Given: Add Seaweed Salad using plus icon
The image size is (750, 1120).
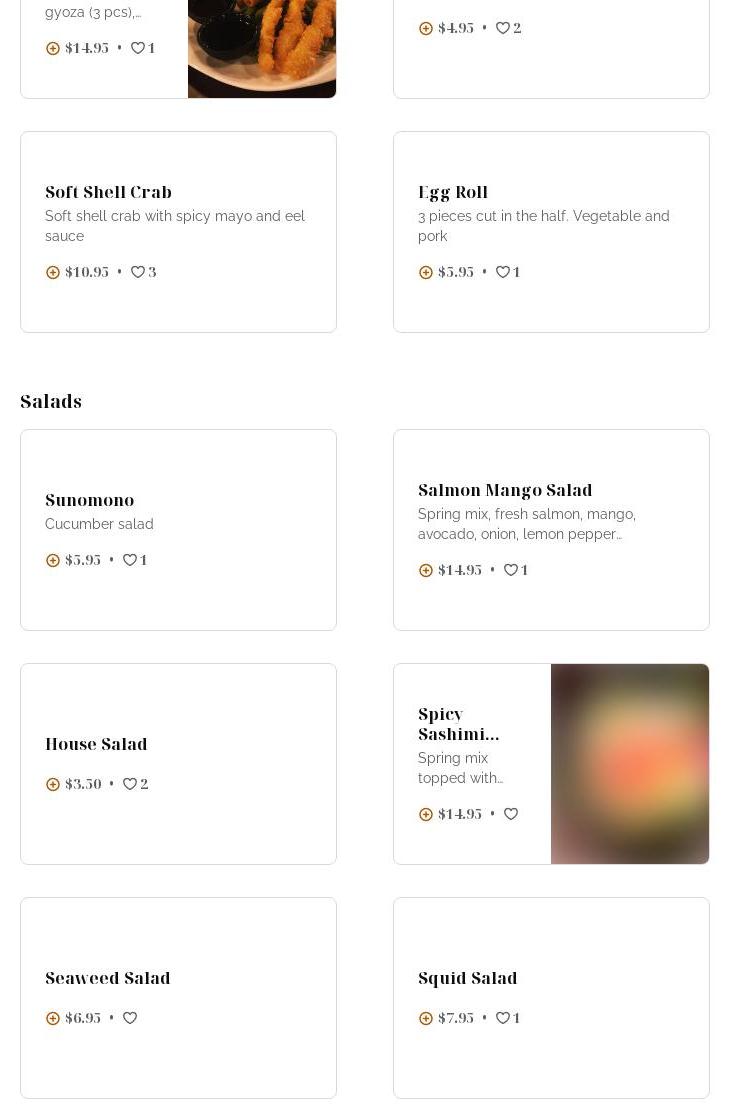Looking at the screenshot, I should point(53,1018).
